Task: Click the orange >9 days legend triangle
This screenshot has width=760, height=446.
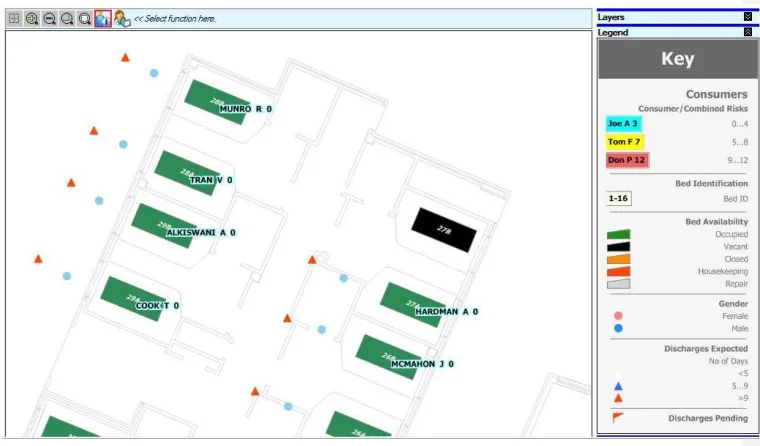Action: coord(618,398)
